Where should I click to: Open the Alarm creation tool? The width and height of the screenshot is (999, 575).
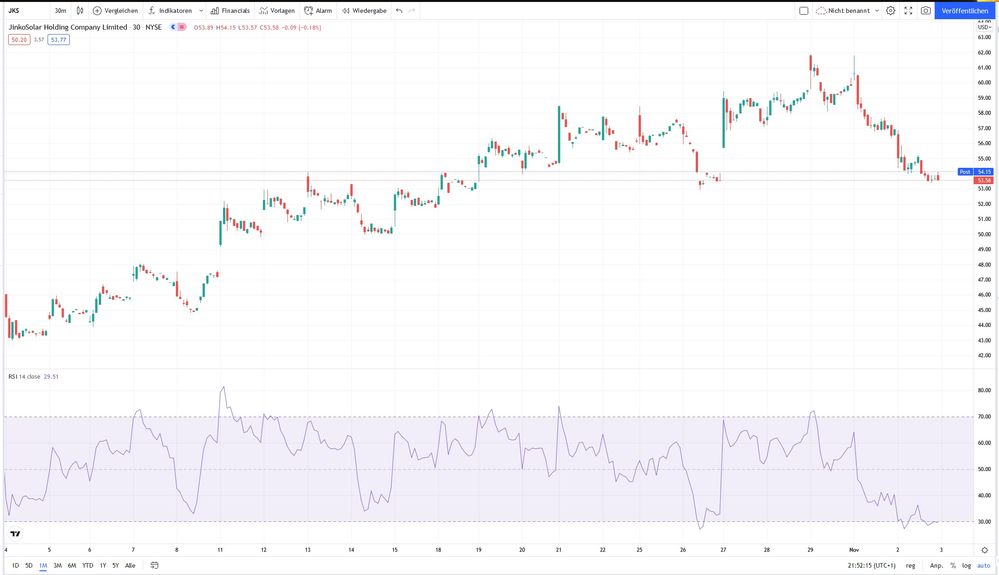tap(316, 10)
